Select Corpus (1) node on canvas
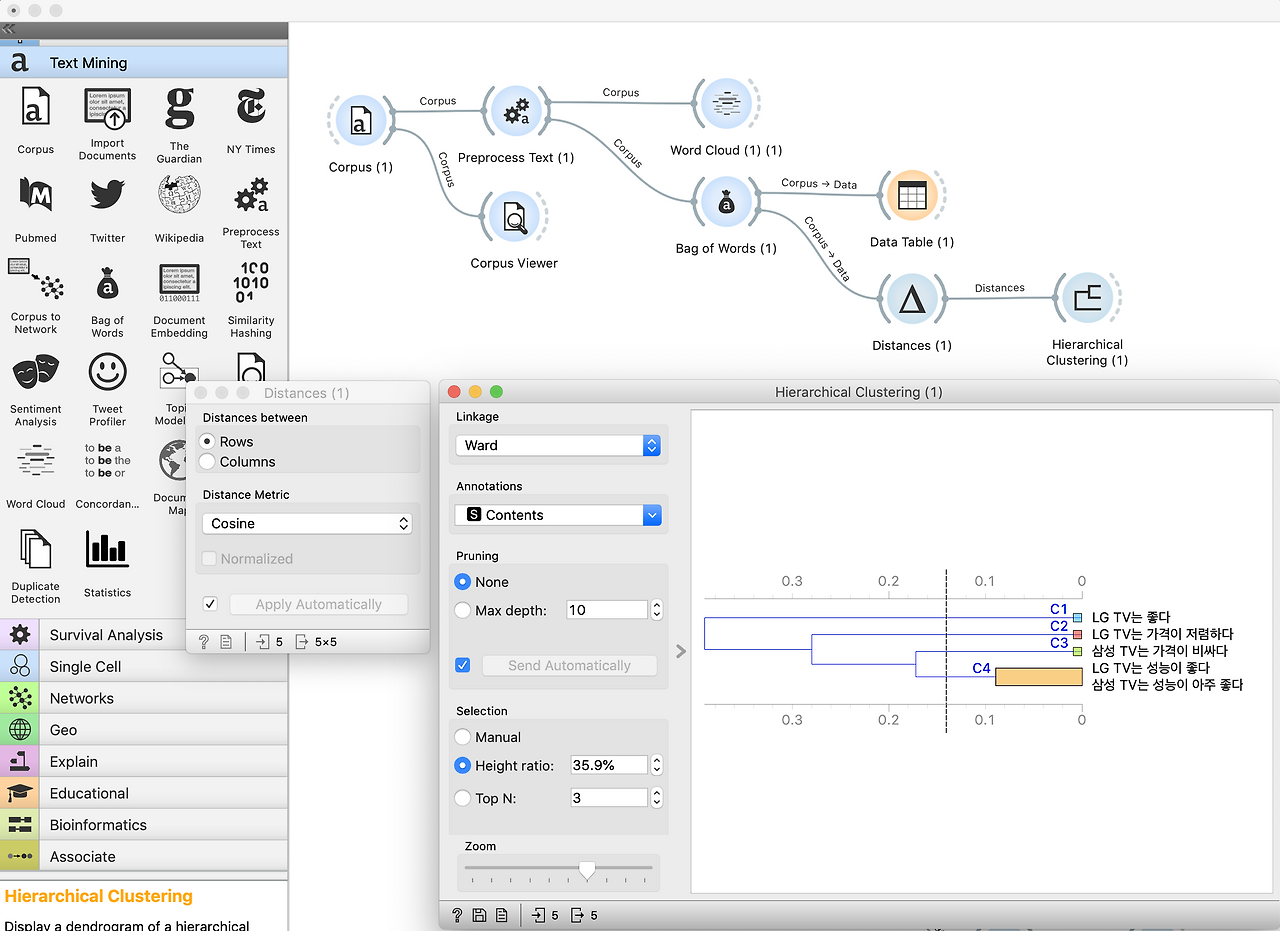 pyautogui.click(x=361, y=122)
